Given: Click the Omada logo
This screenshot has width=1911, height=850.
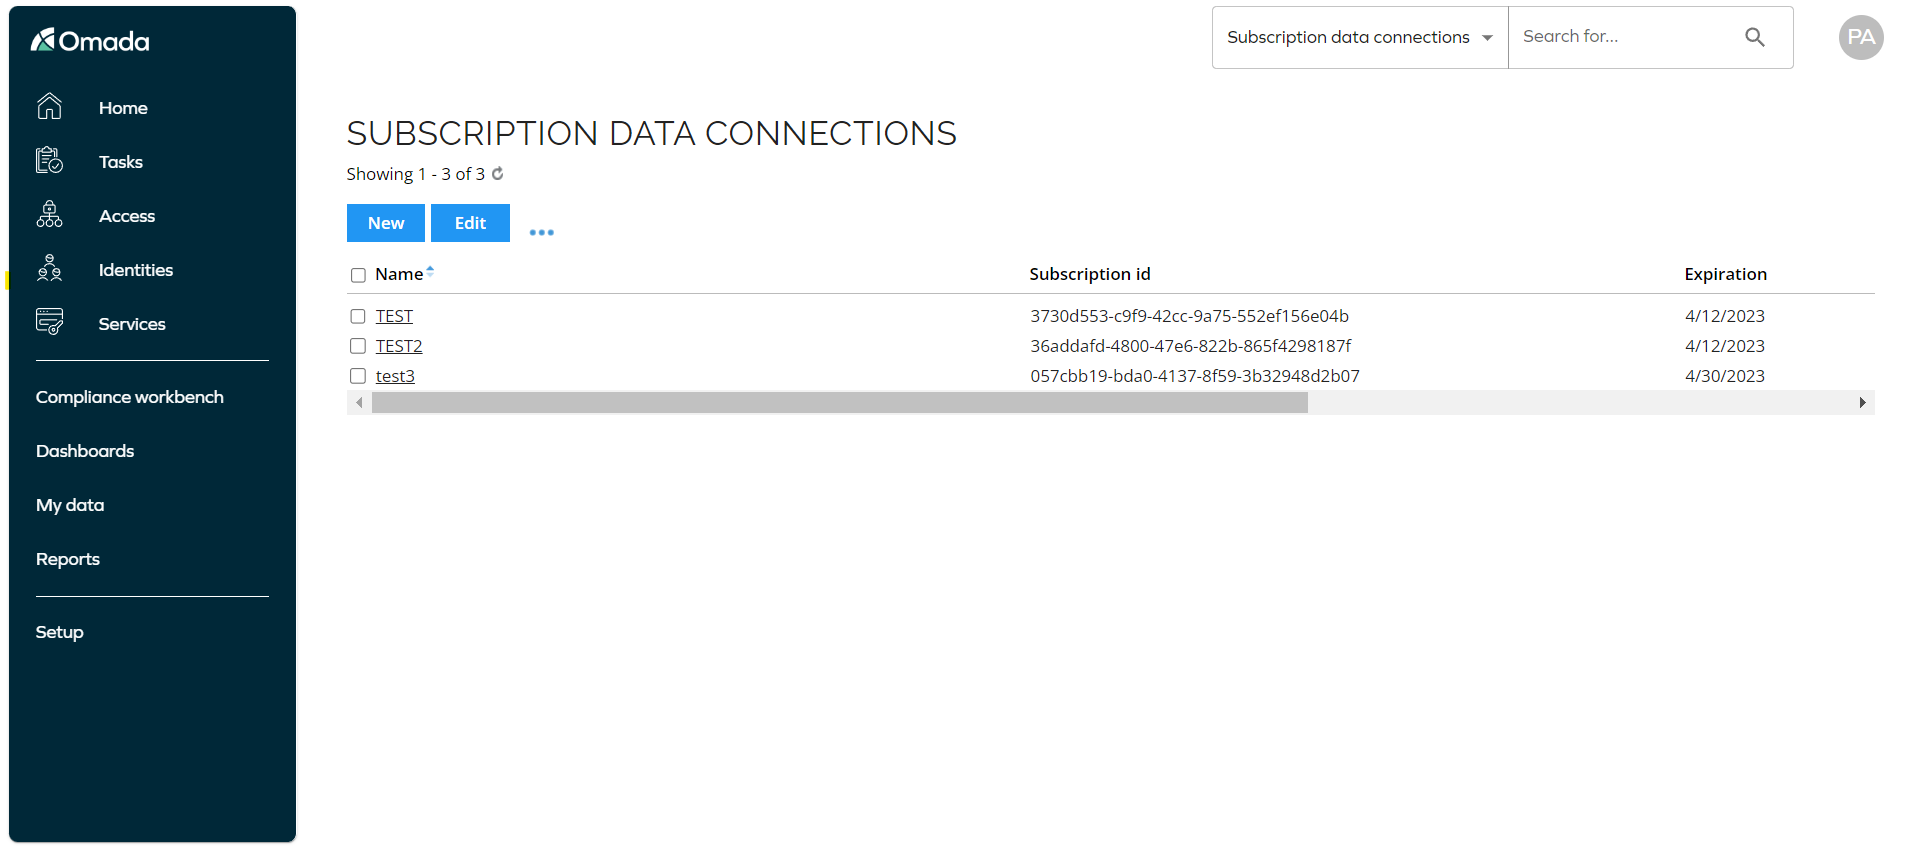Looking at the screenshot, I should tap(90, 41).
